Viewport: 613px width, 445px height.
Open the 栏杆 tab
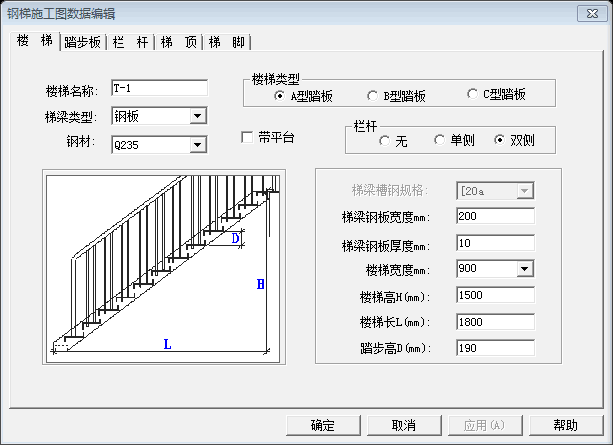coord(130,42)
